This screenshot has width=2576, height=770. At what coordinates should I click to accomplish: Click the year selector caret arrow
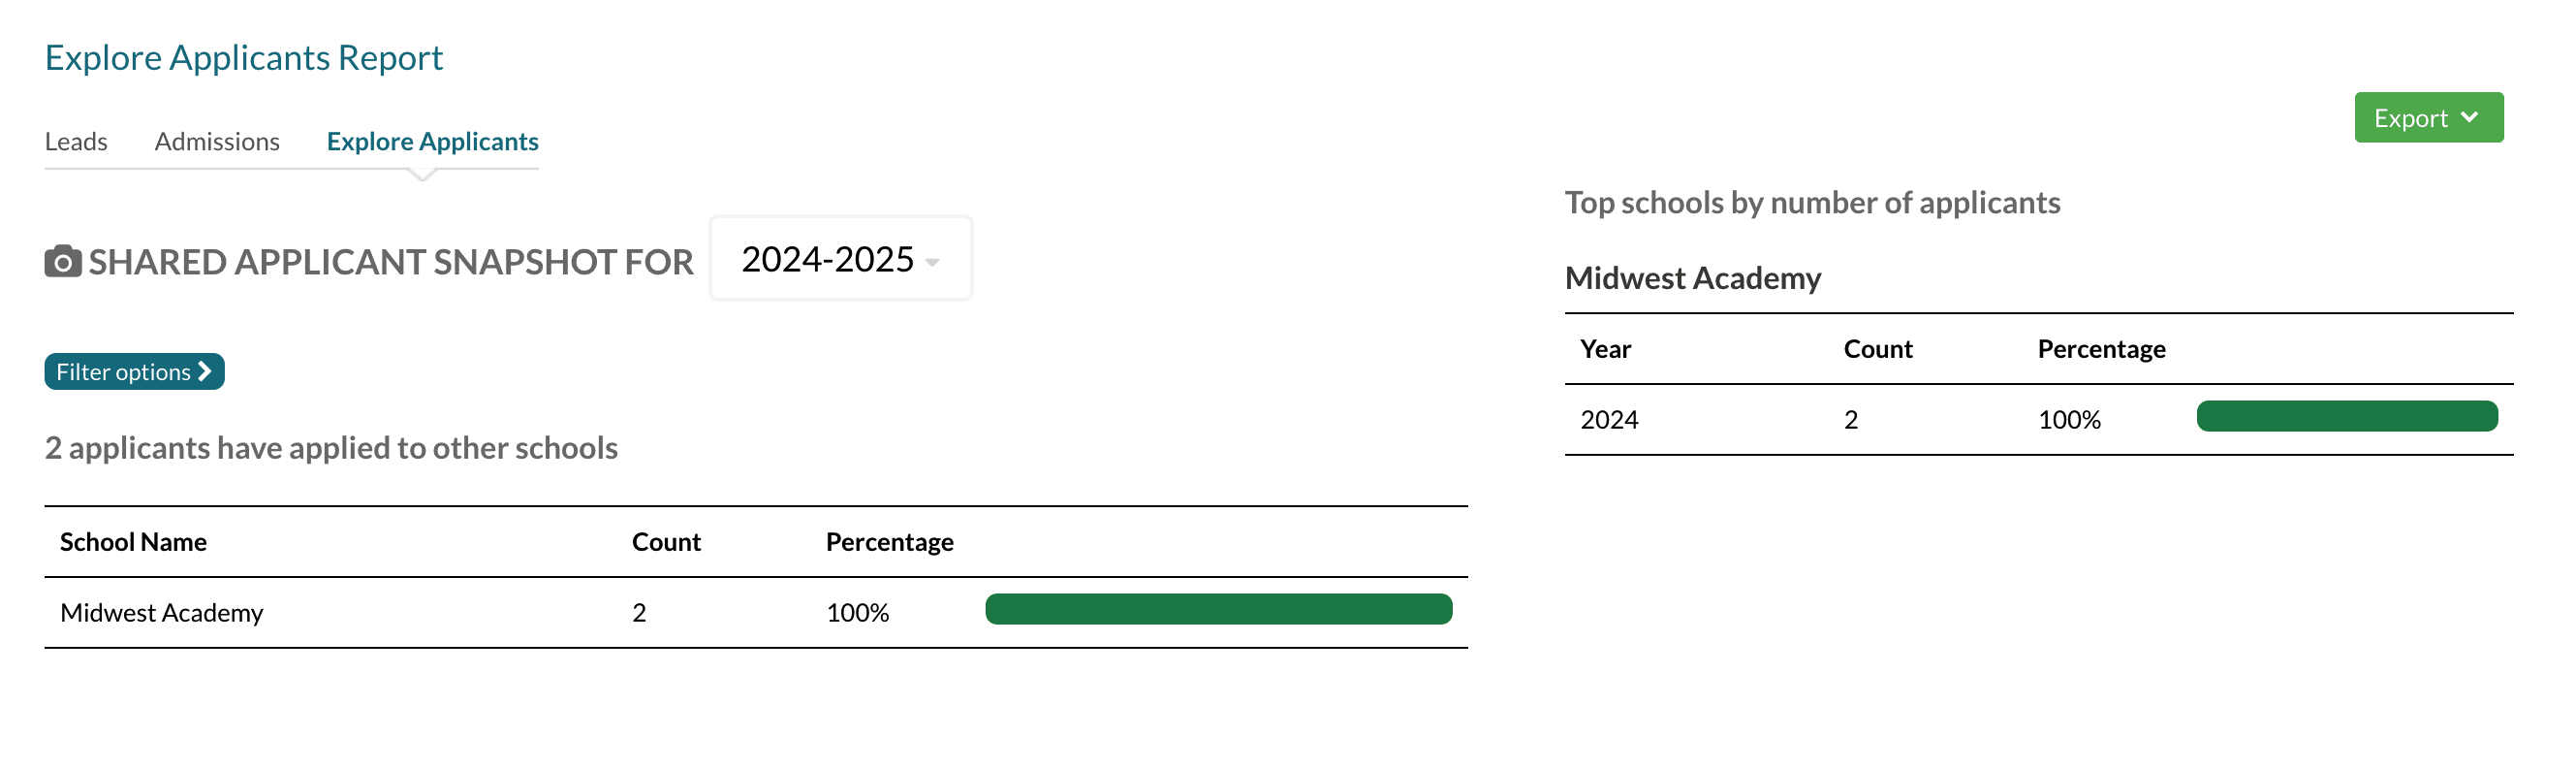coord(932,263)
